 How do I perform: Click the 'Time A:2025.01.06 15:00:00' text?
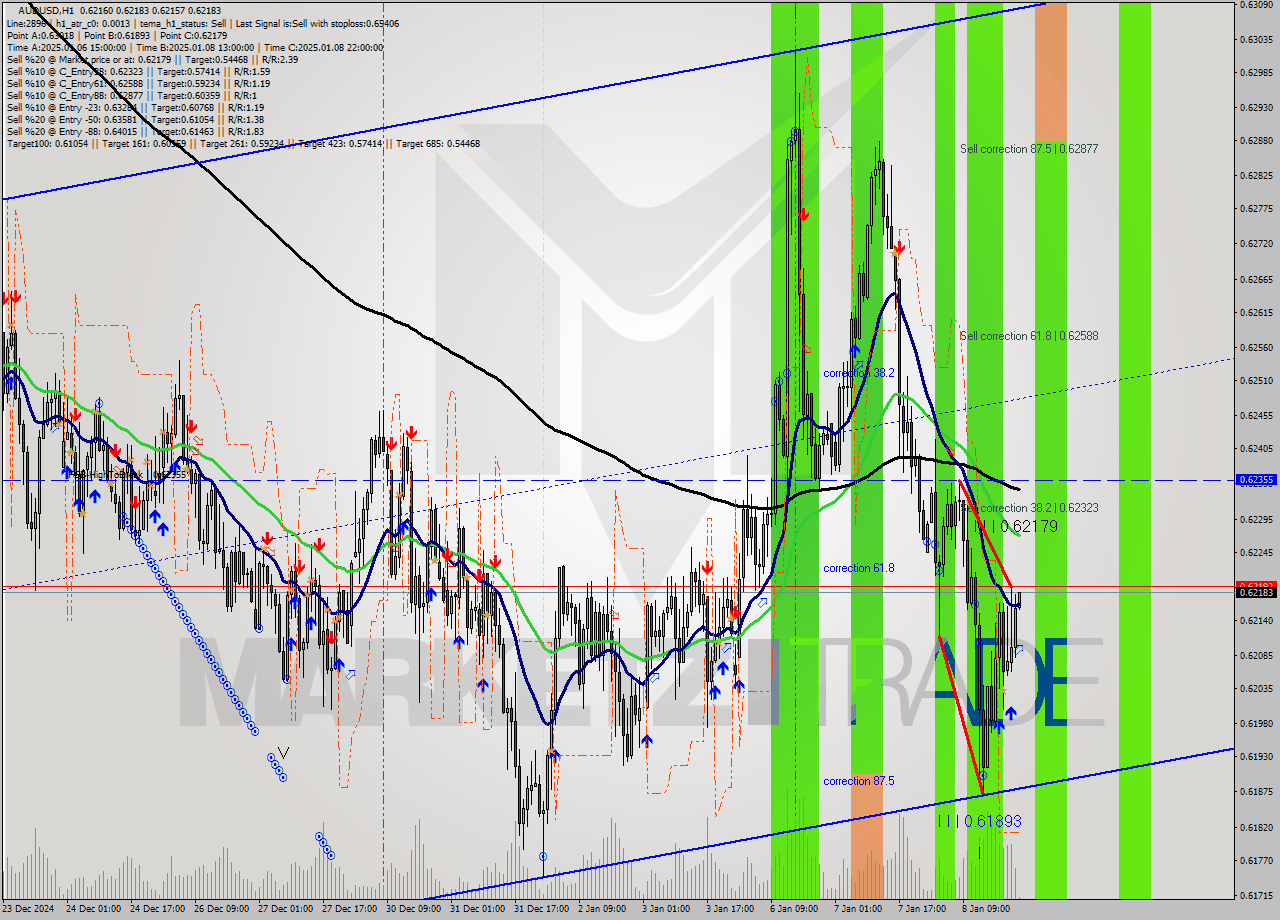pos(66,47)
